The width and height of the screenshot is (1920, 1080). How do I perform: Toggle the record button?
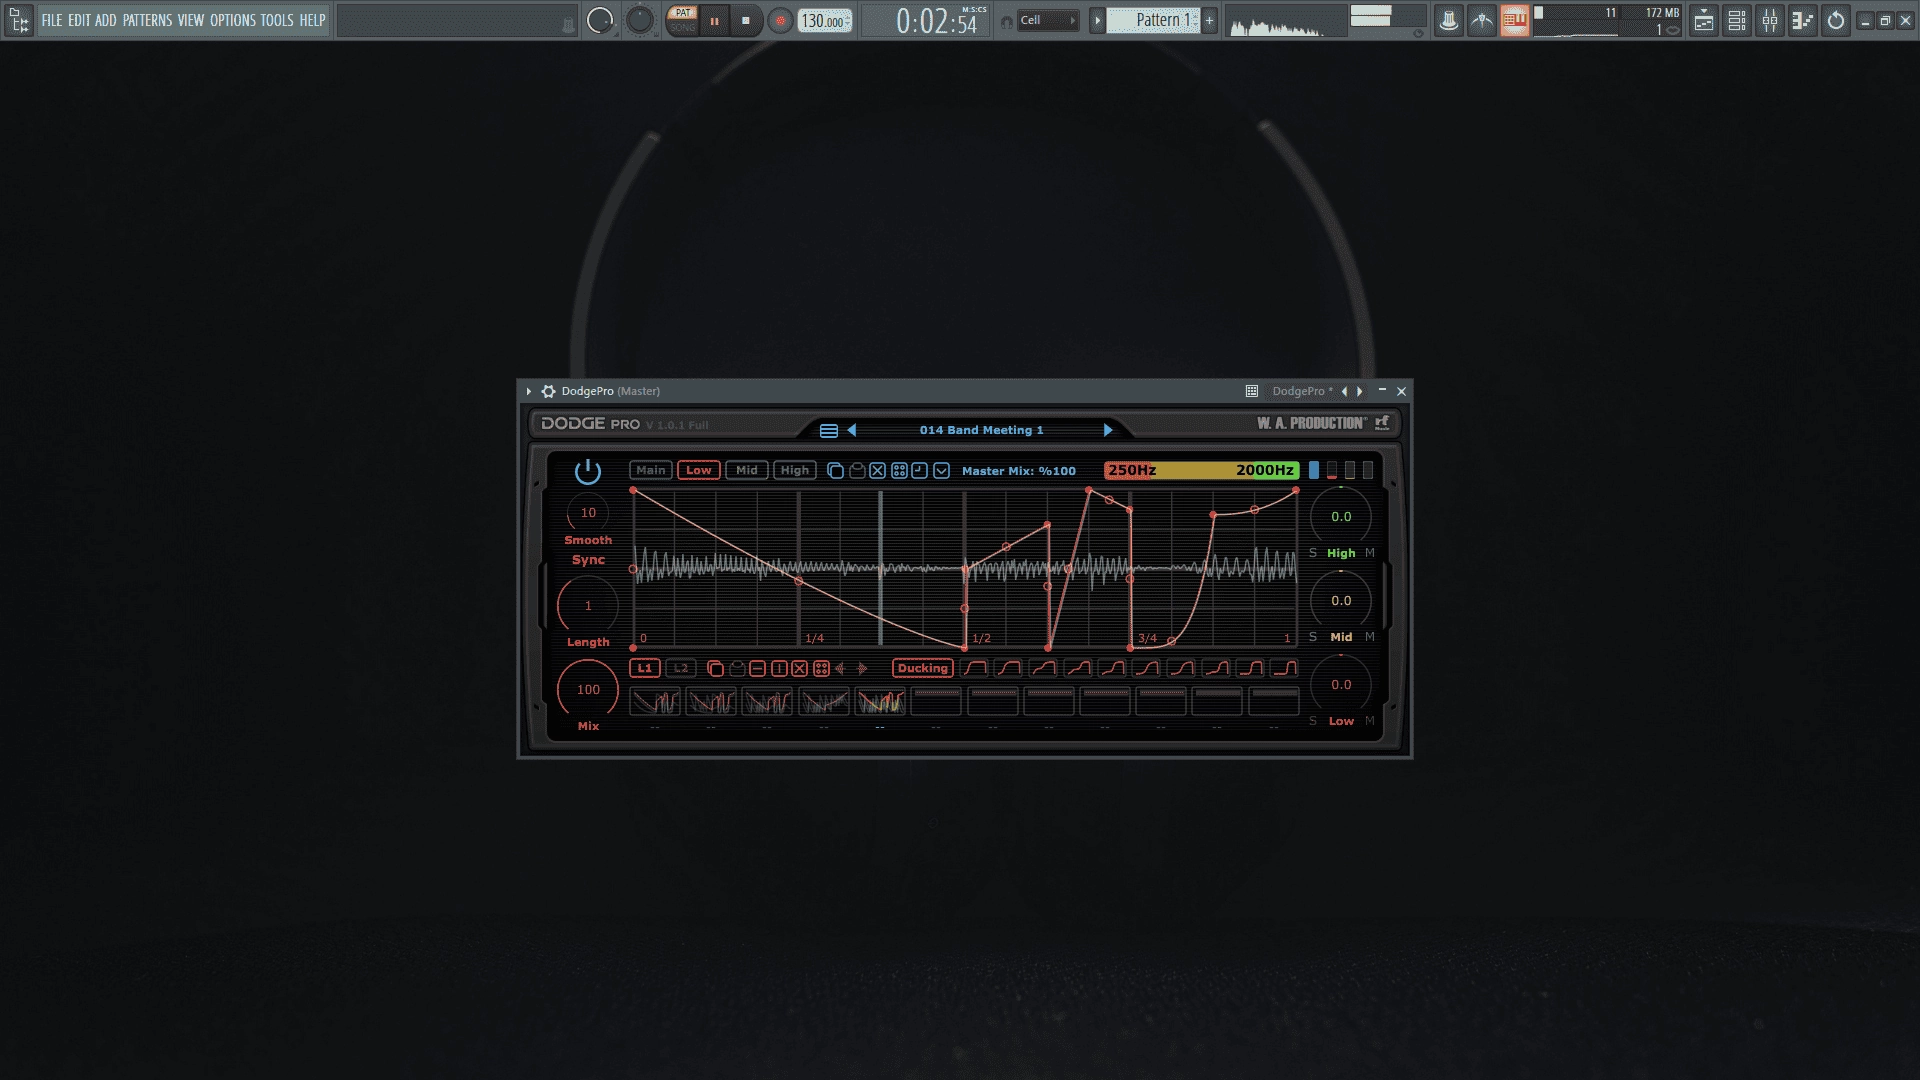pyautogui.click(x=780, y=20)
